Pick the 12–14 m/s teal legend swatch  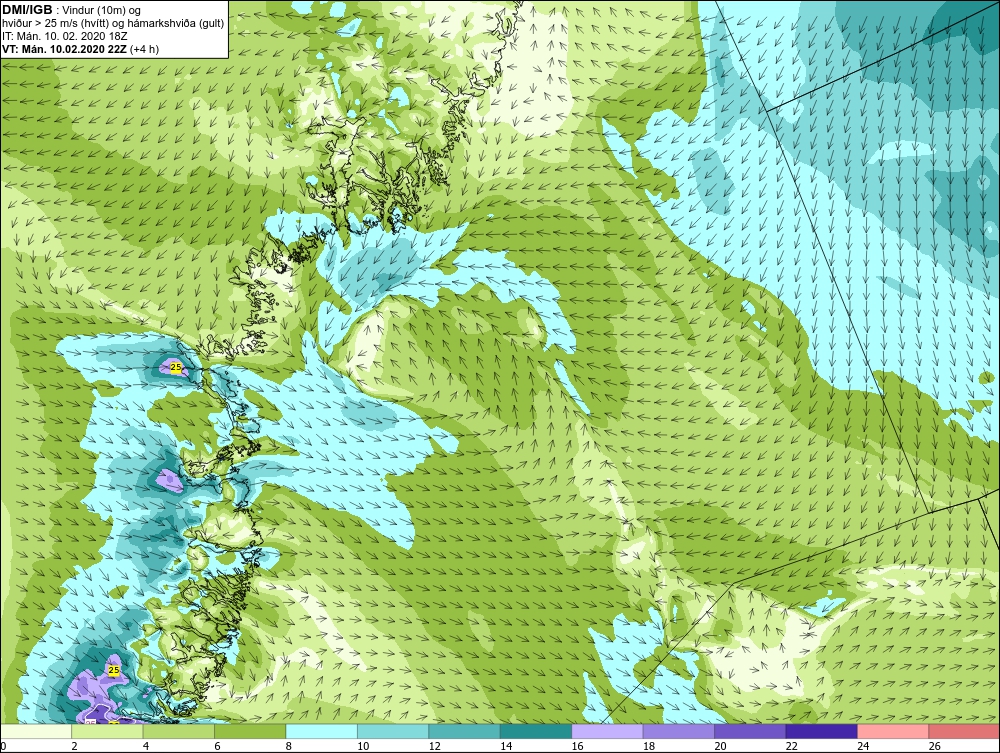point(464,731)
